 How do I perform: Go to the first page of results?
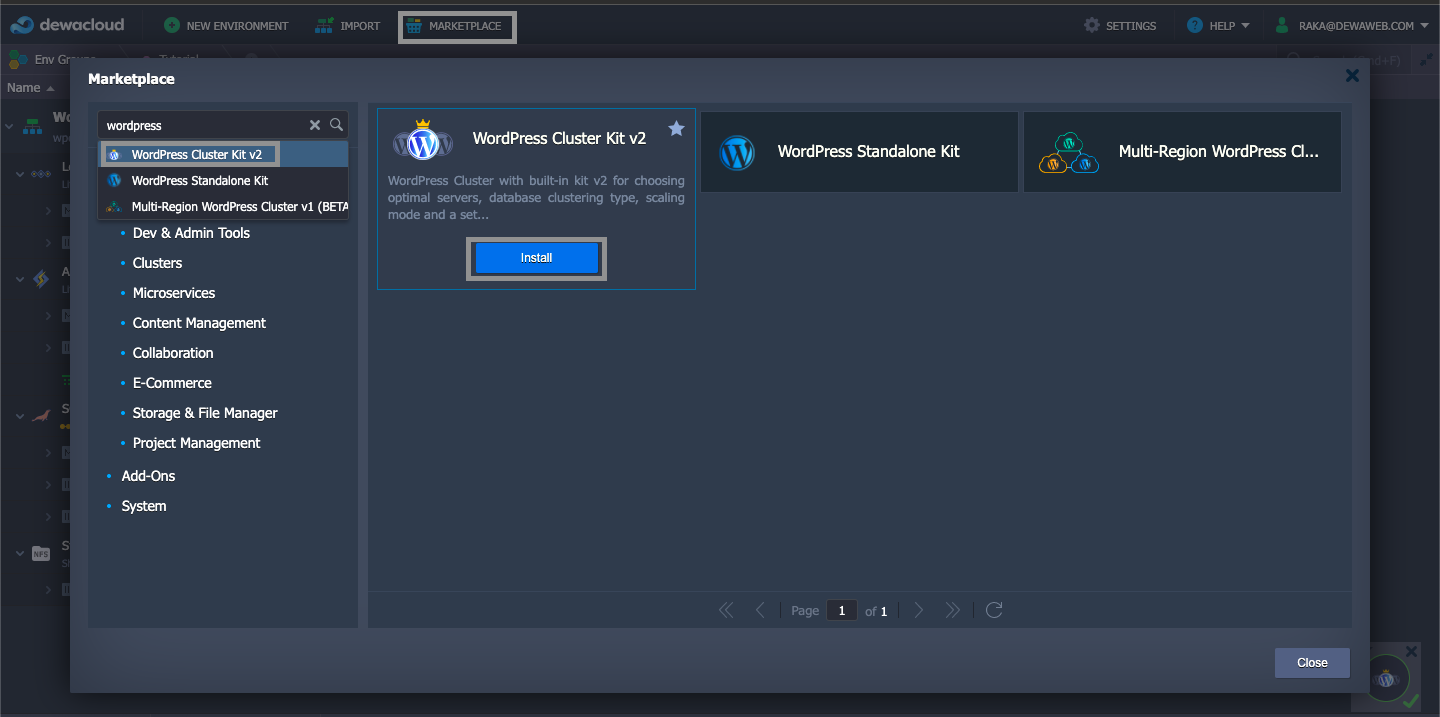[726, 610]
